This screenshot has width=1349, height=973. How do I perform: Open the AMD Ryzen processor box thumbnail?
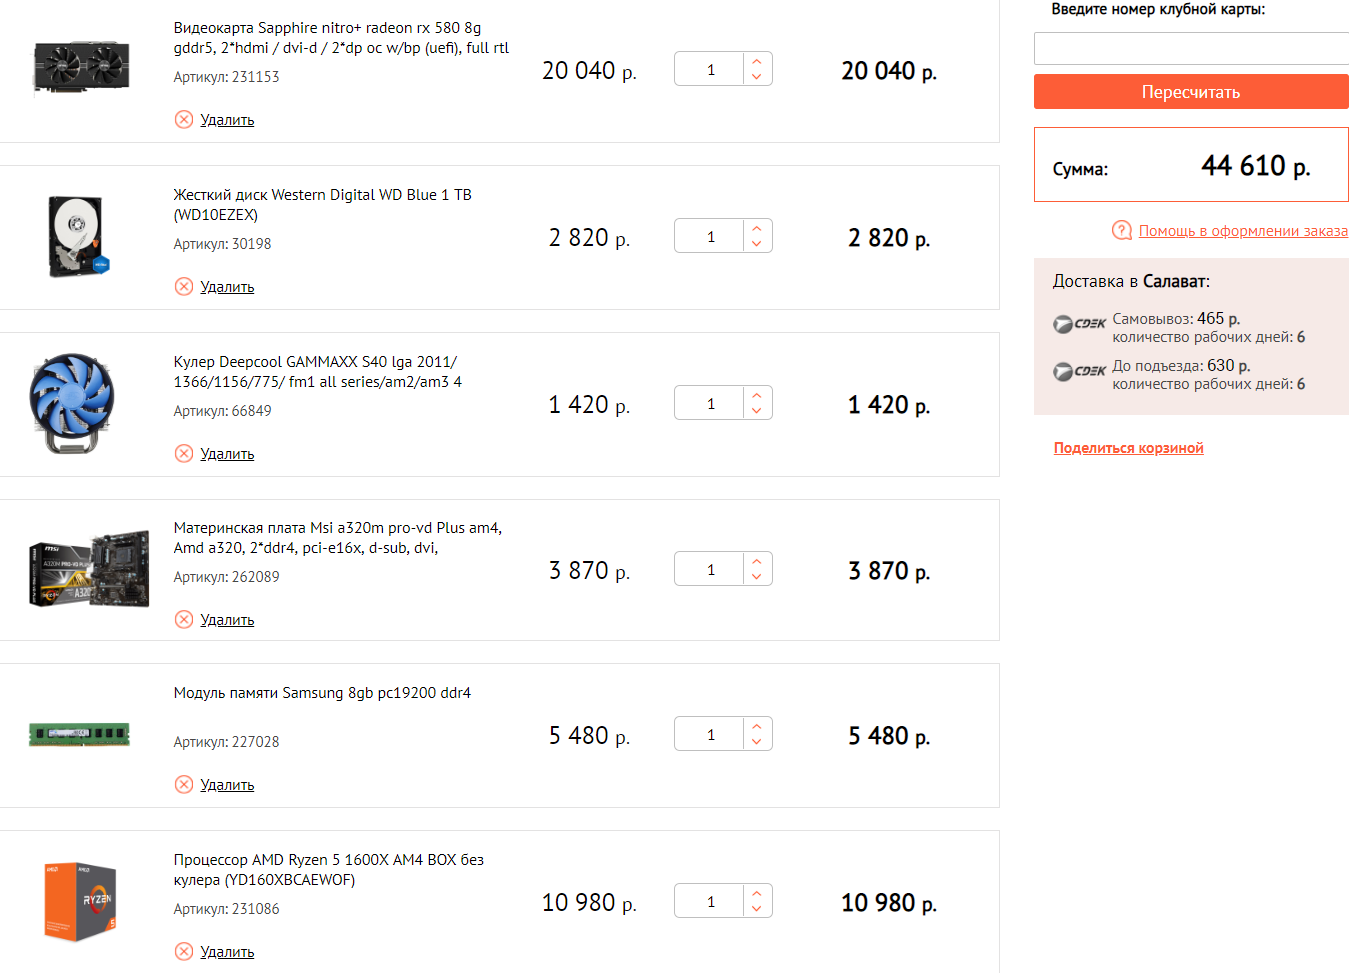(80, 902)
